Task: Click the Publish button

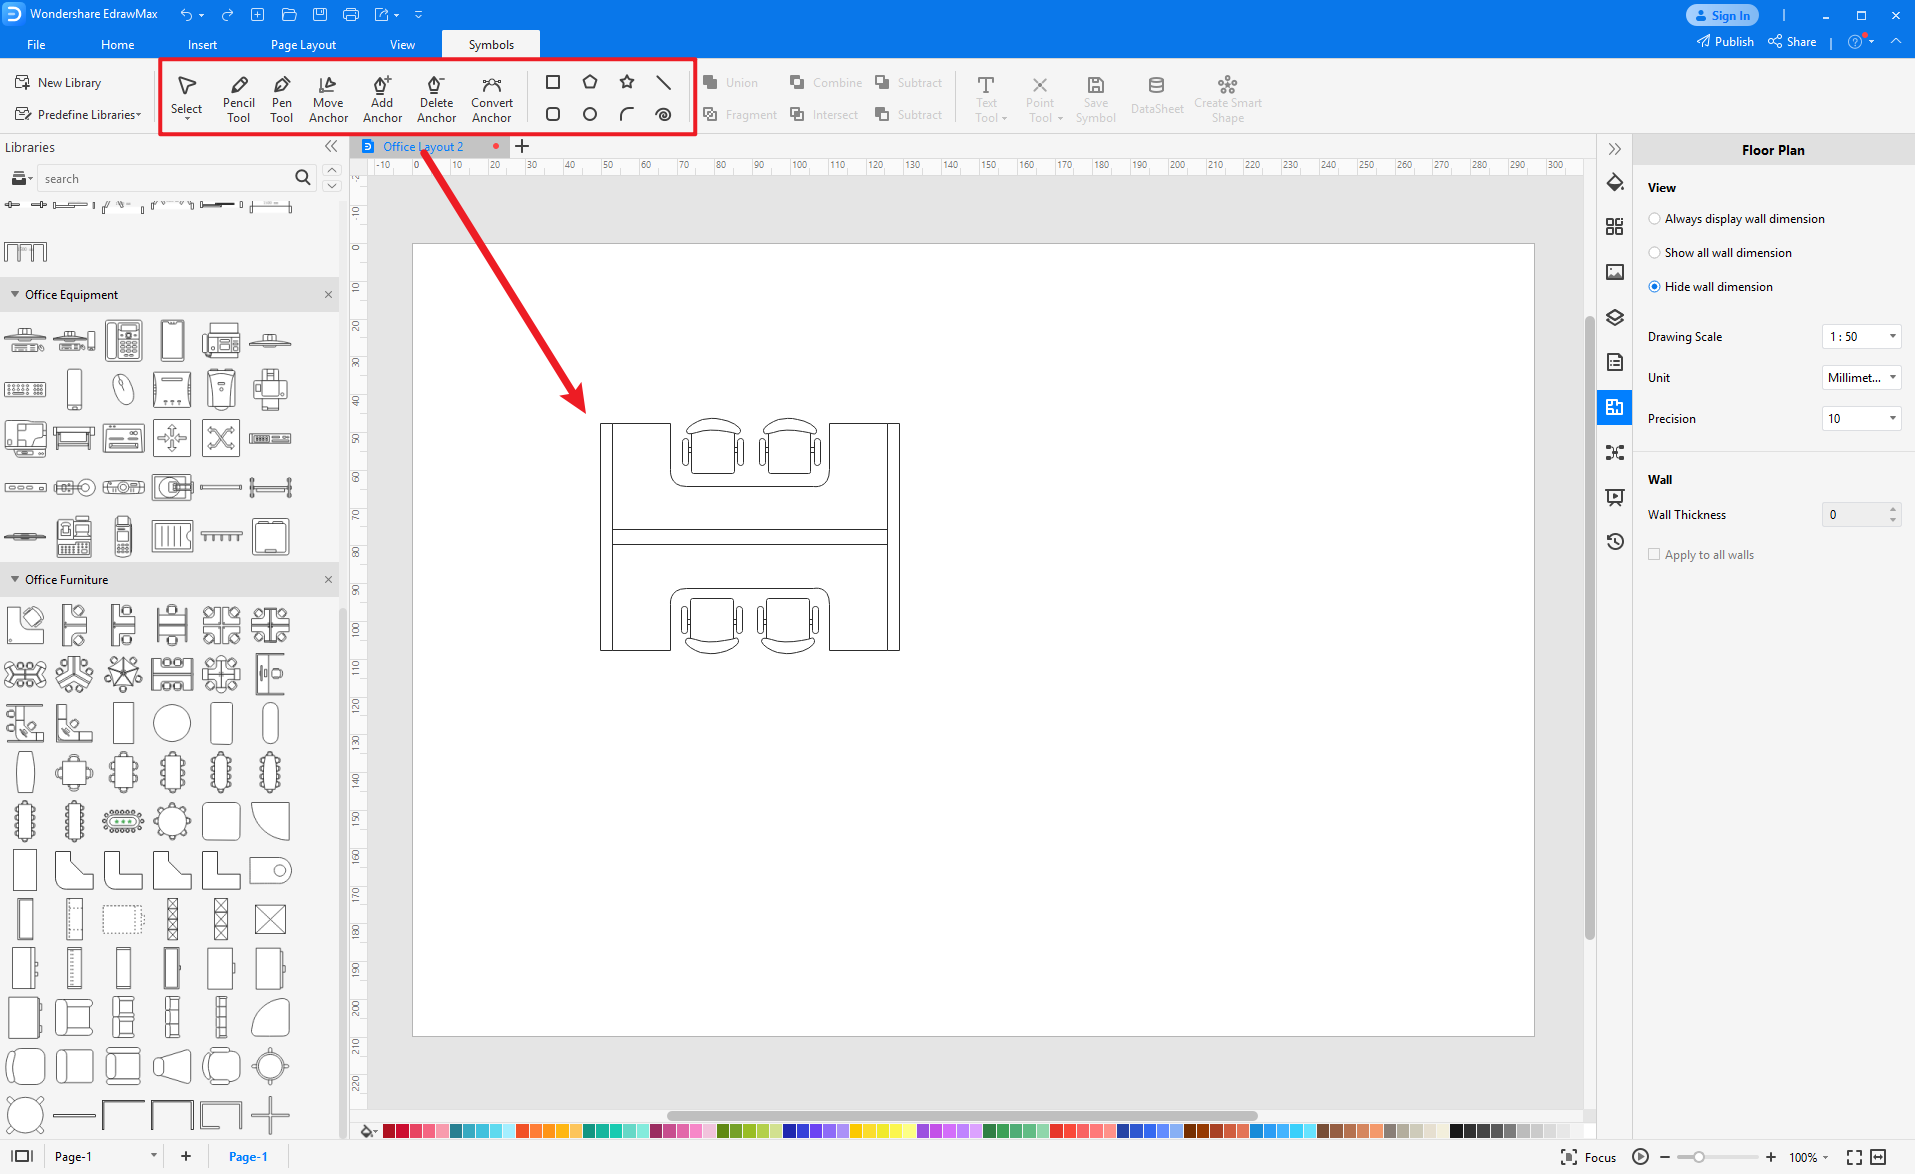Action: (x=1724, y=41)
